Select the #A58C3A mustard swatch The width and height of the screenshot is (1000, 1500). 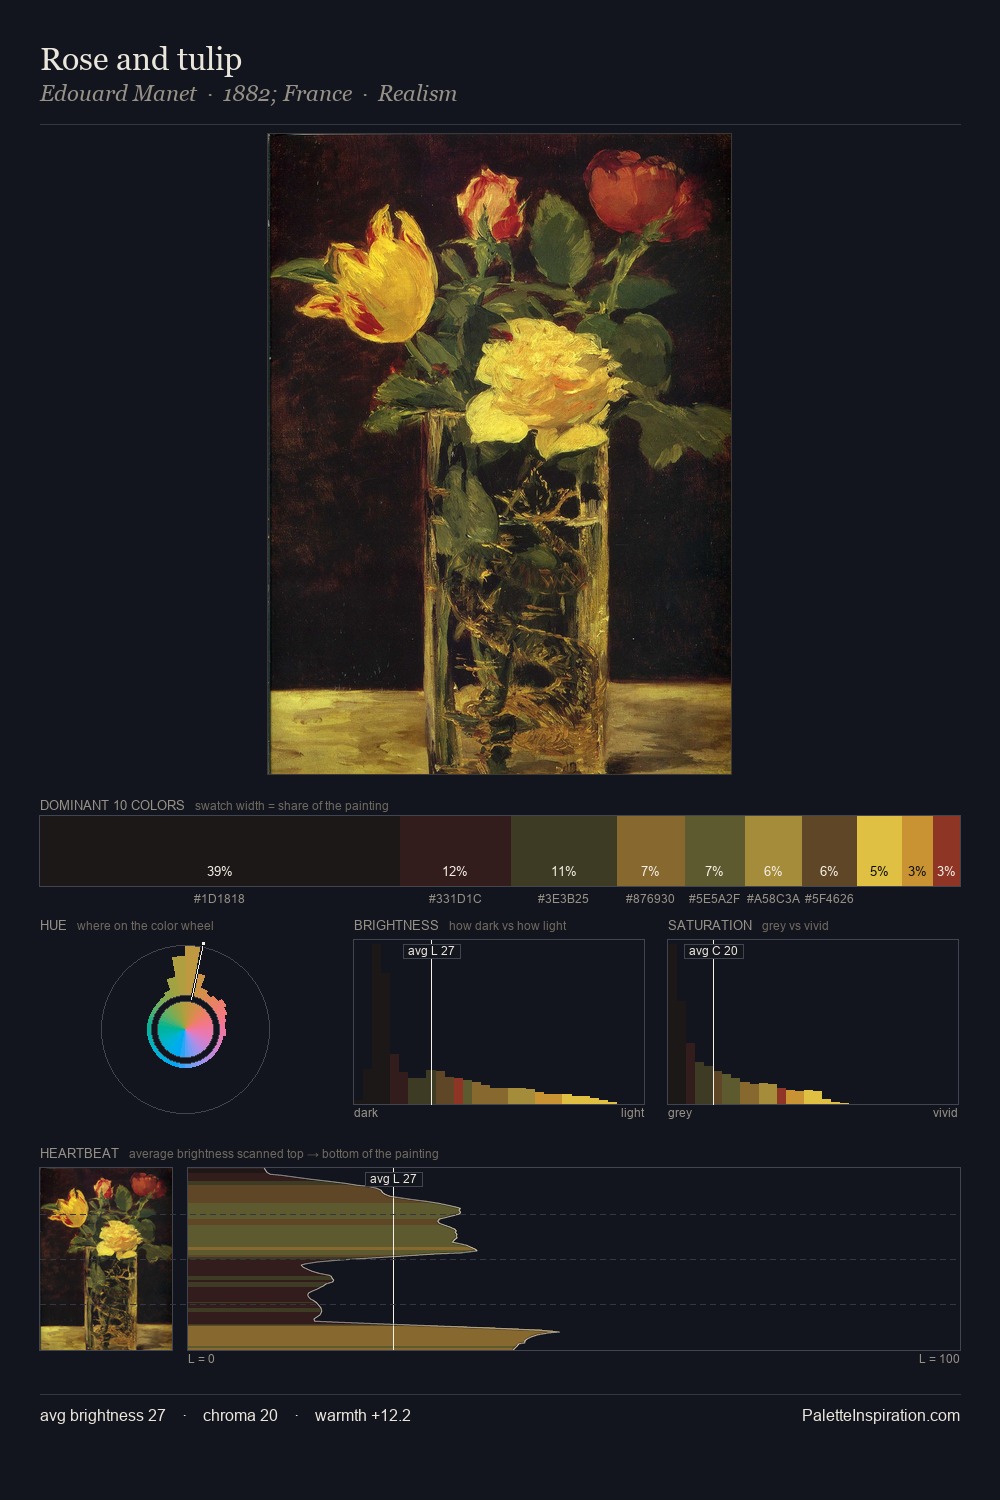coord(773,851)
